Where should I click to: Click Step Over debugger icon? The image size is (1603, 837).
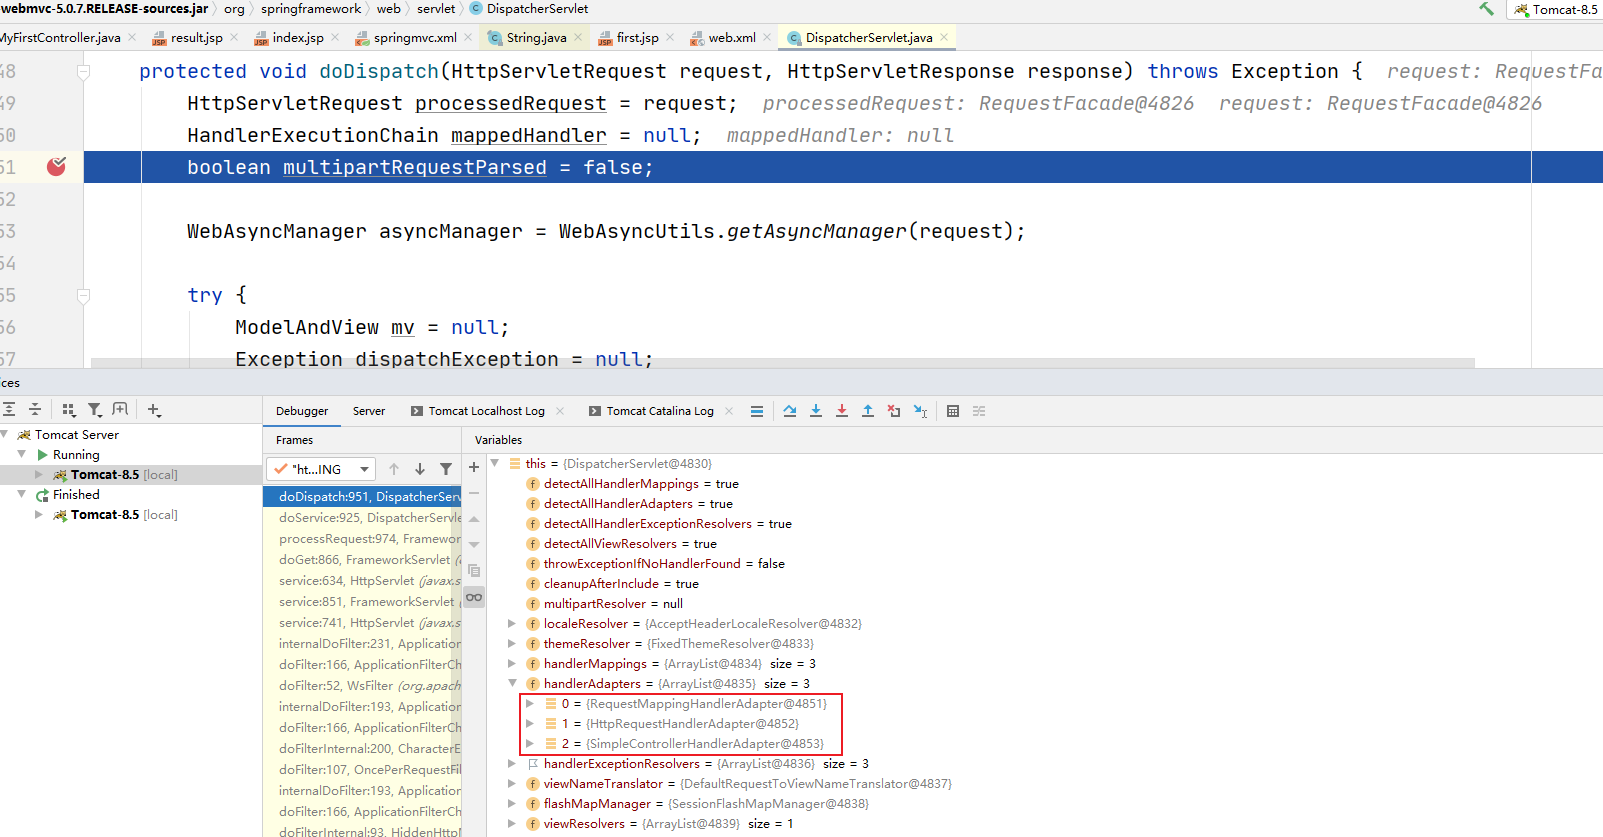coord(790,411)
